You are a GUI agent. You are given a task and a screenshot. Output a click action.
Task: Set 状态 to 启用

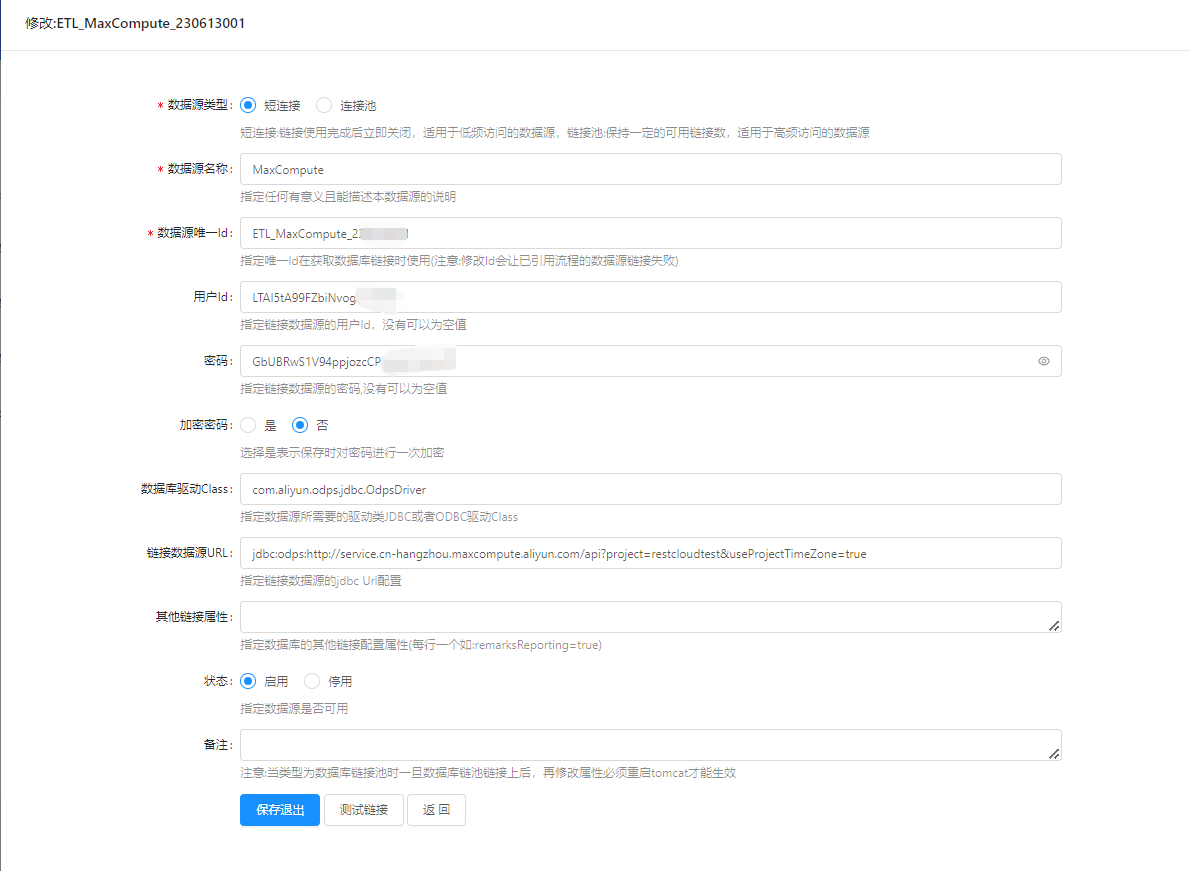click(248, 681)
